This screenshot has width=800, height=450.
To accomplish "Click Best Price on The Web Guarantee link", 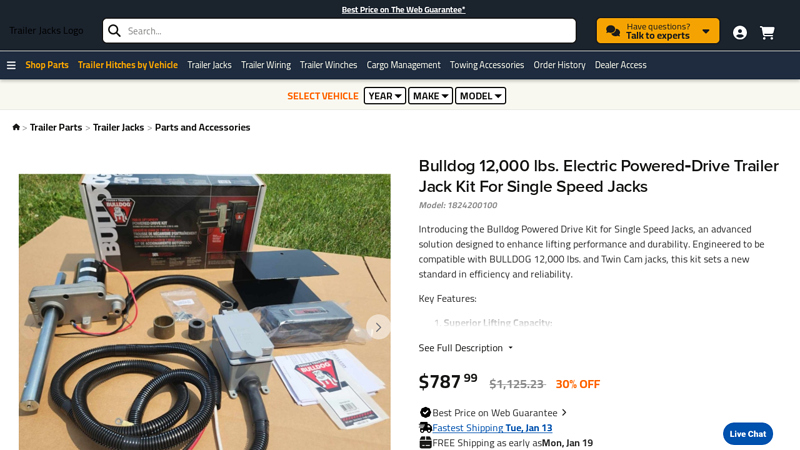I will click(403, 10).
